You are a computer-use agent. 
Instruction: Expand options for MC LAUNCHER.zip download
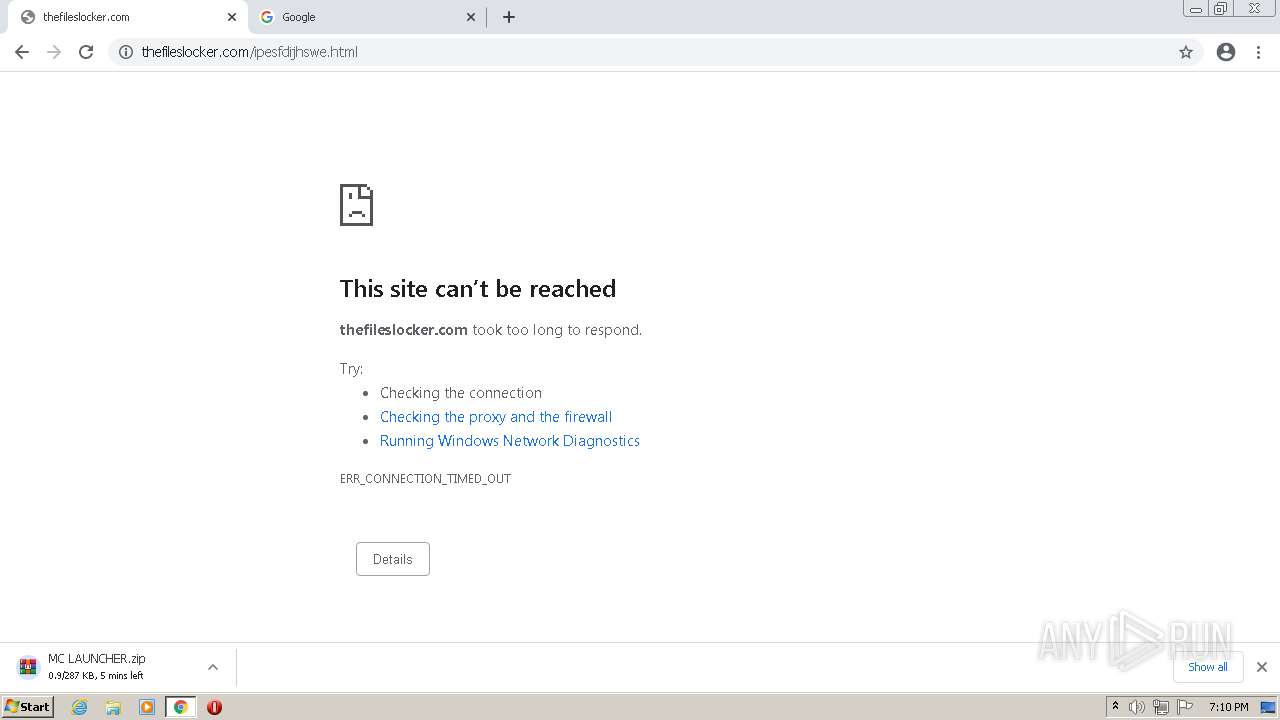pos(213,667)
